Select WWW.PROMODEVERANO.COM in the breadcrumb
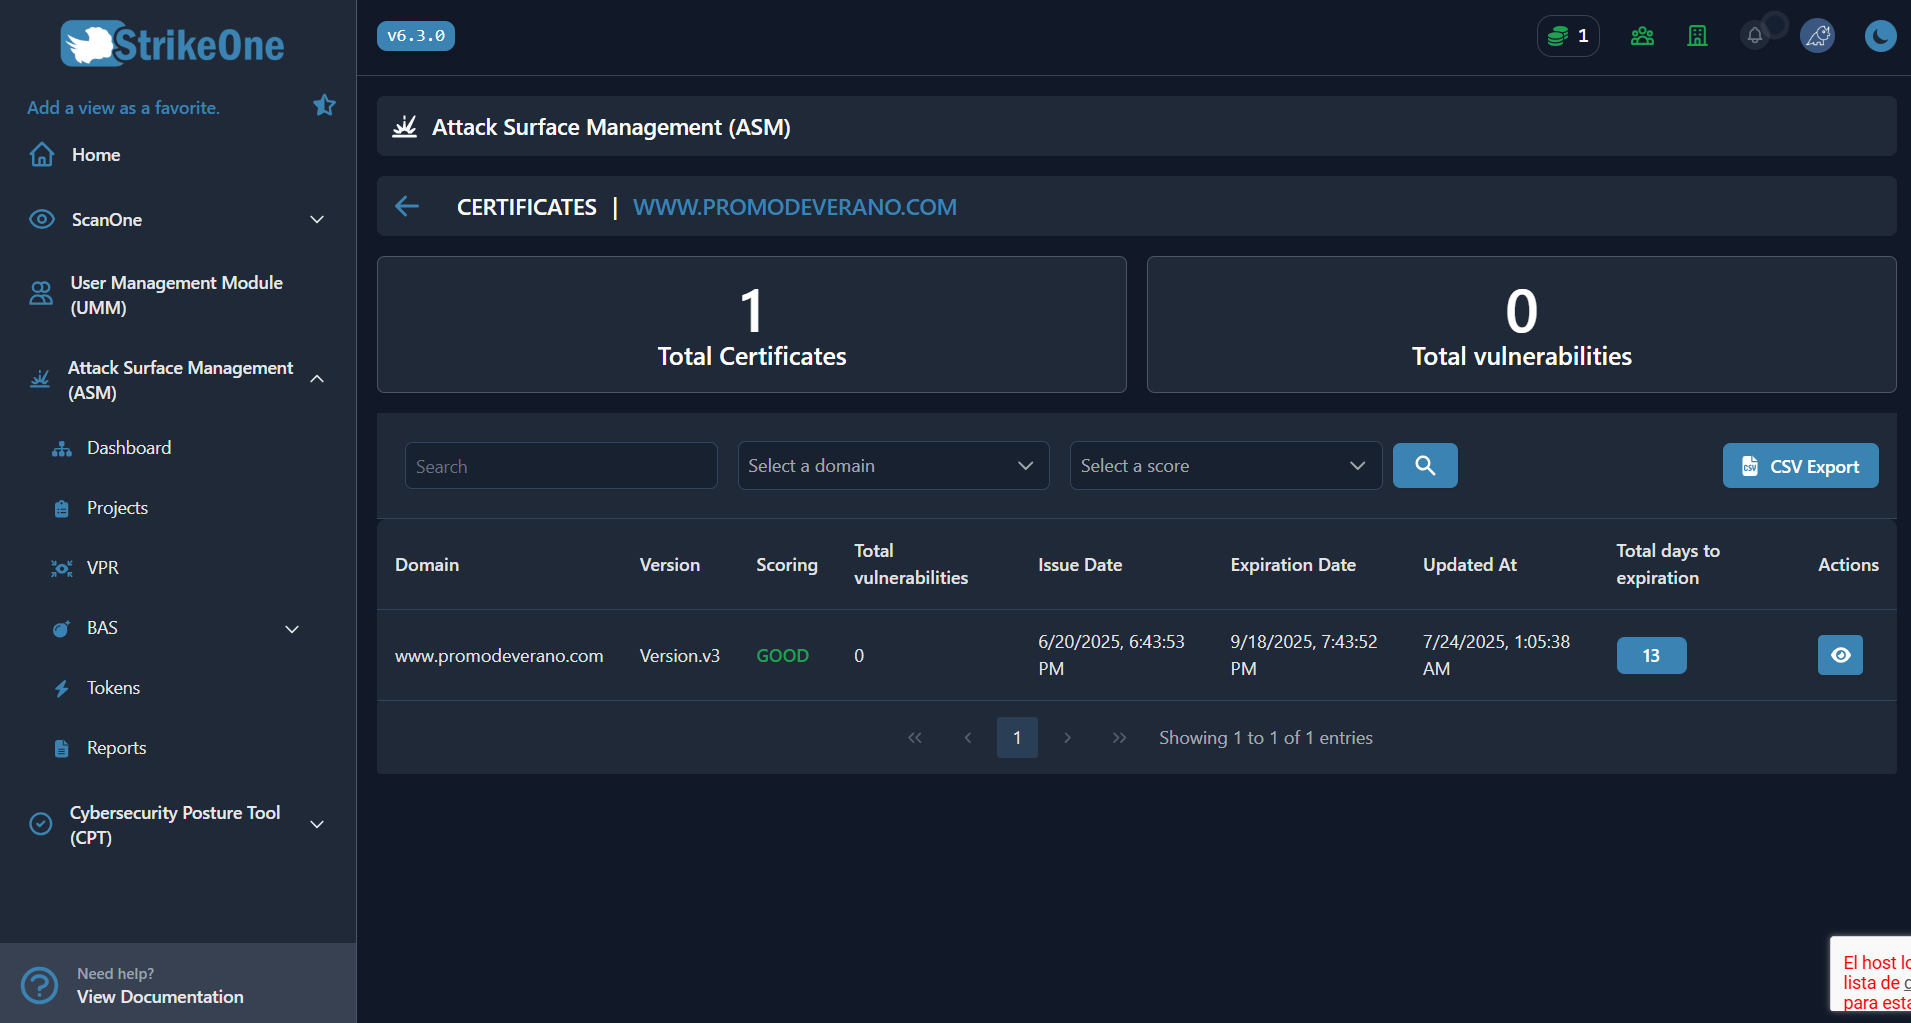 794,206
